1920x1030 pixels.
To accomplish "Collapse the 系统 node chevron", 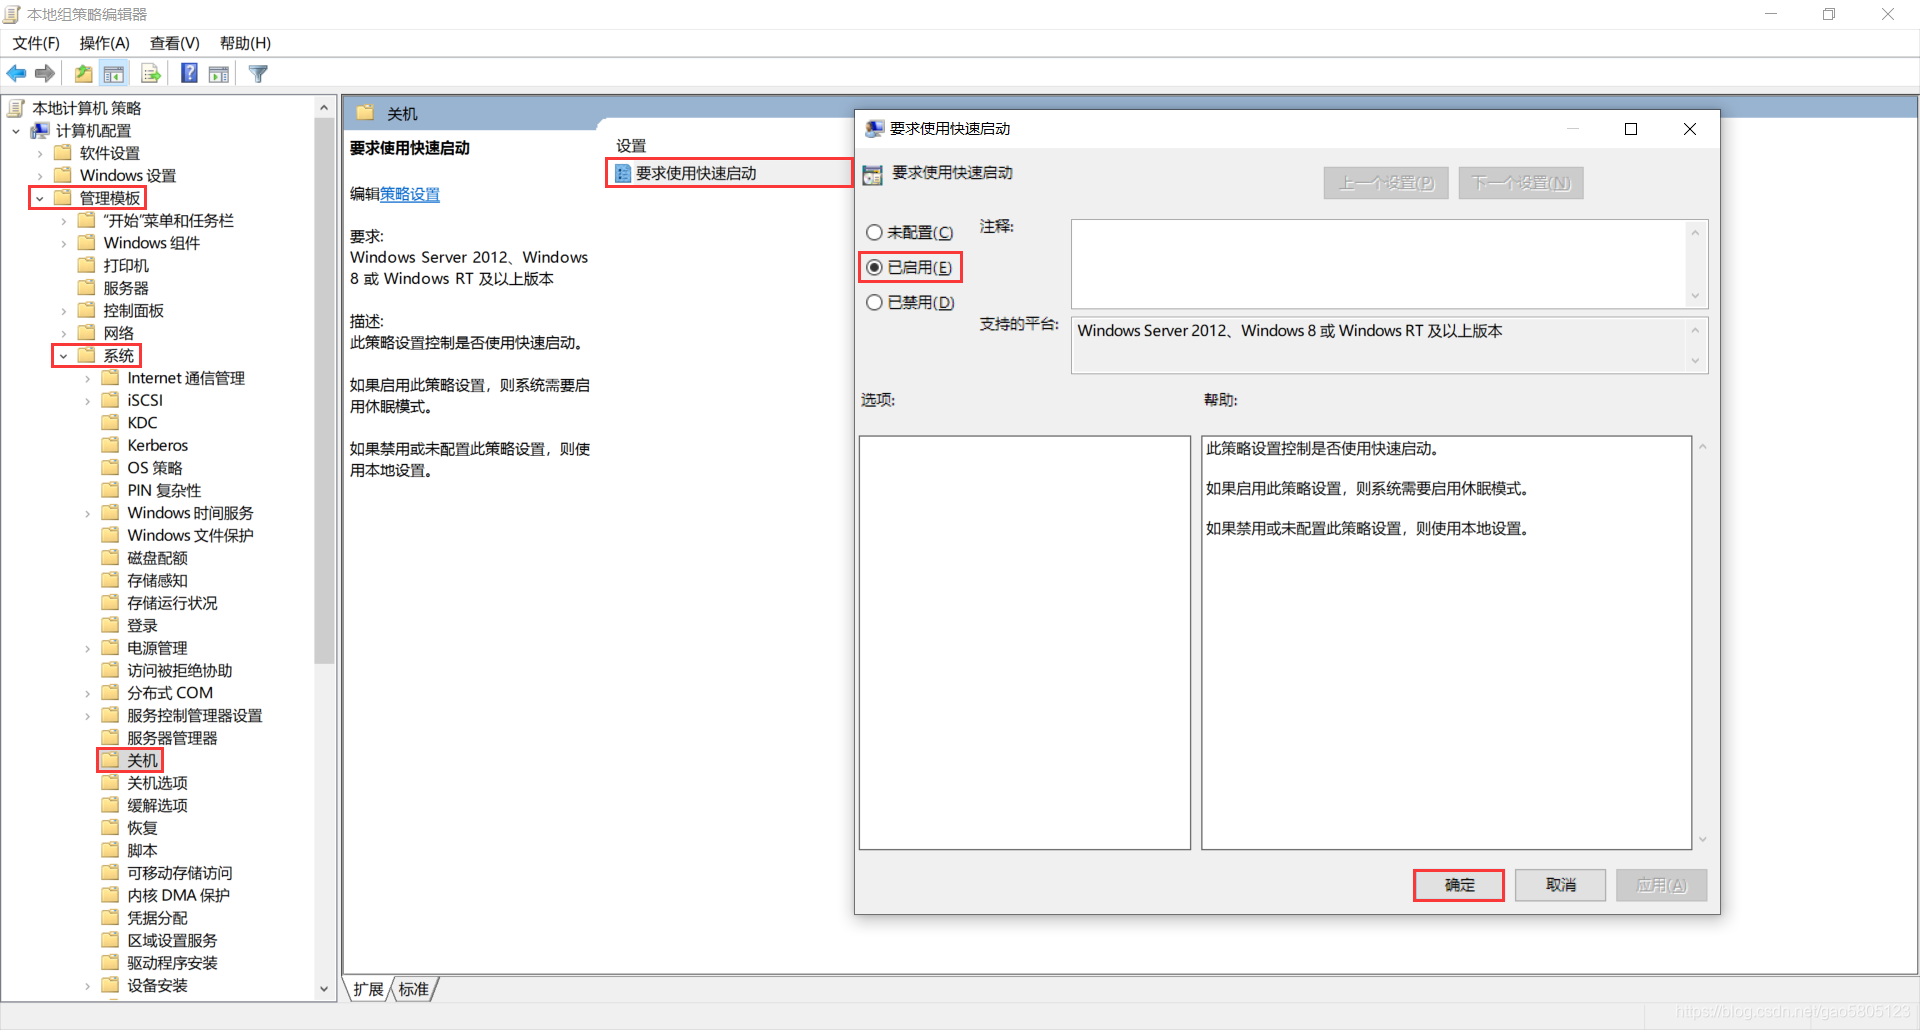I will coord(64,356).
